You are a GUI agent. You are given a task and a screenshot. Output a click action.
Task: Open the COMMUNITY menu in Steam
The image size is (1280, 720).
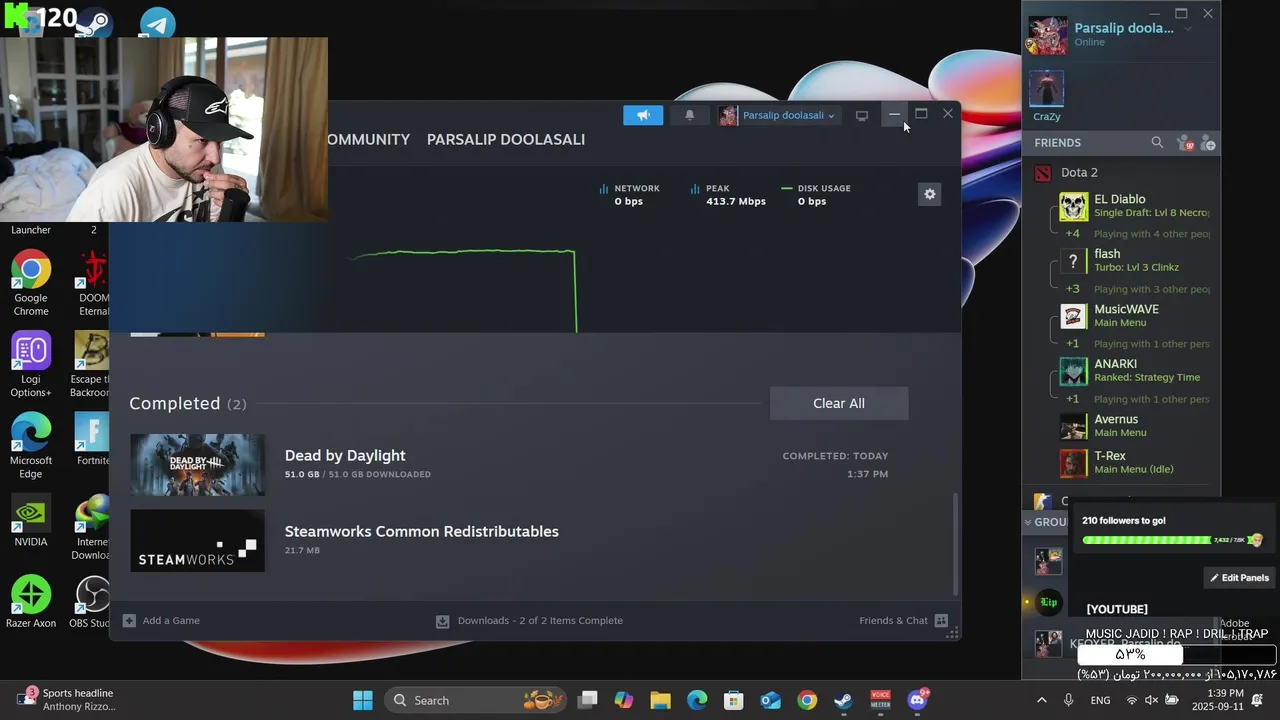368,139
